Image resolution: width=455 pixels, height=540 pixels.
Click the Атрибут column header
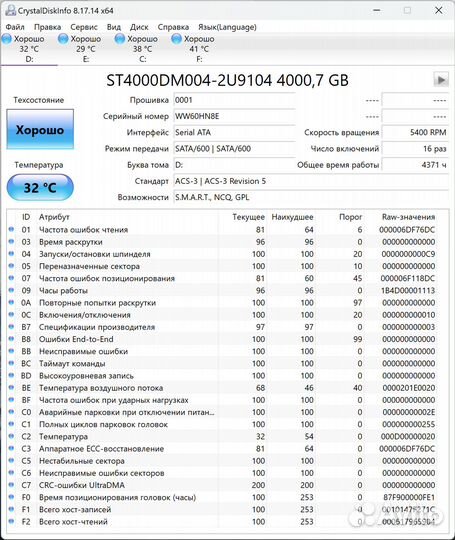pyautogui.click(x=54, y=217)
